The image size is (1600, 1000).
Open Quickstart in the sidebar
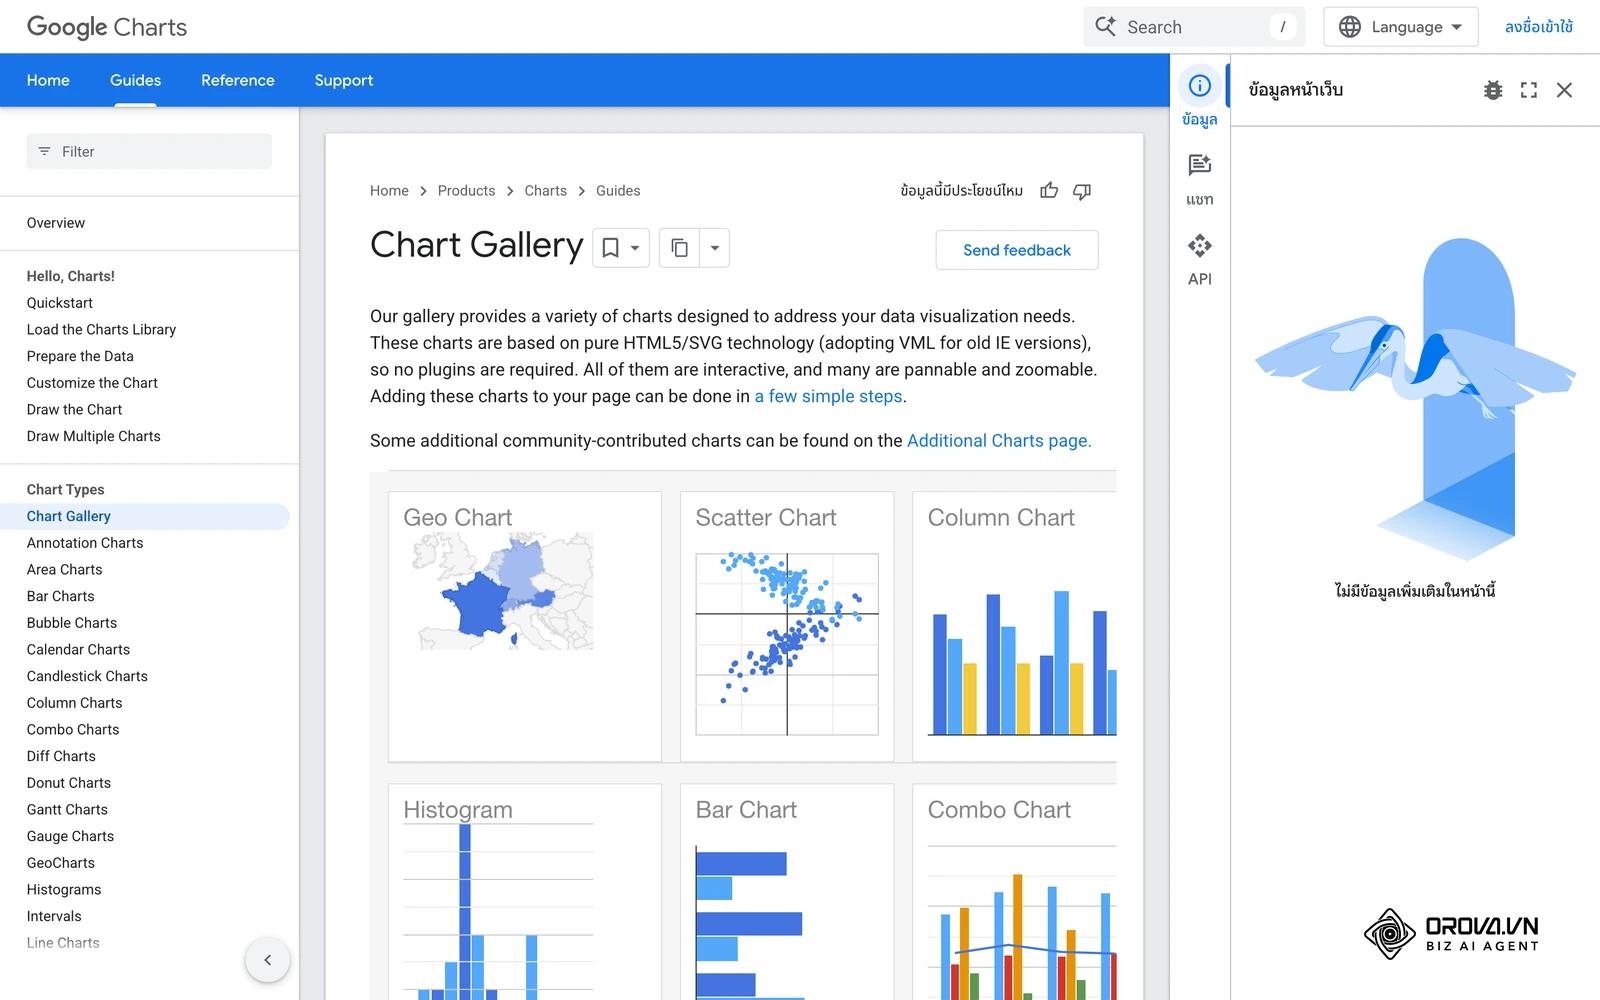(x=60, y=303)
